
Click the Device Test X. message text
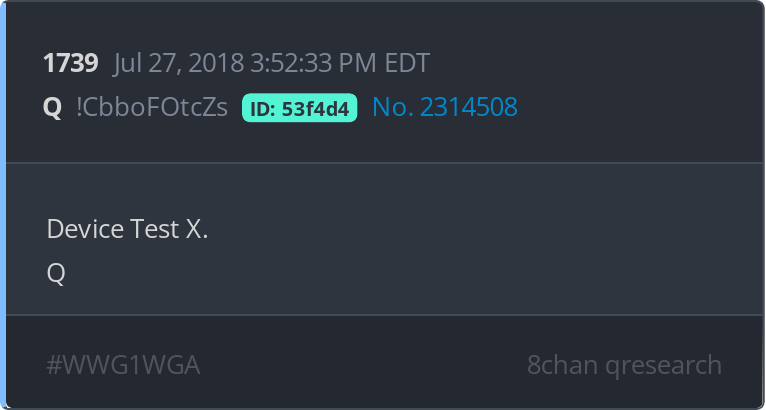coord(128,229)
